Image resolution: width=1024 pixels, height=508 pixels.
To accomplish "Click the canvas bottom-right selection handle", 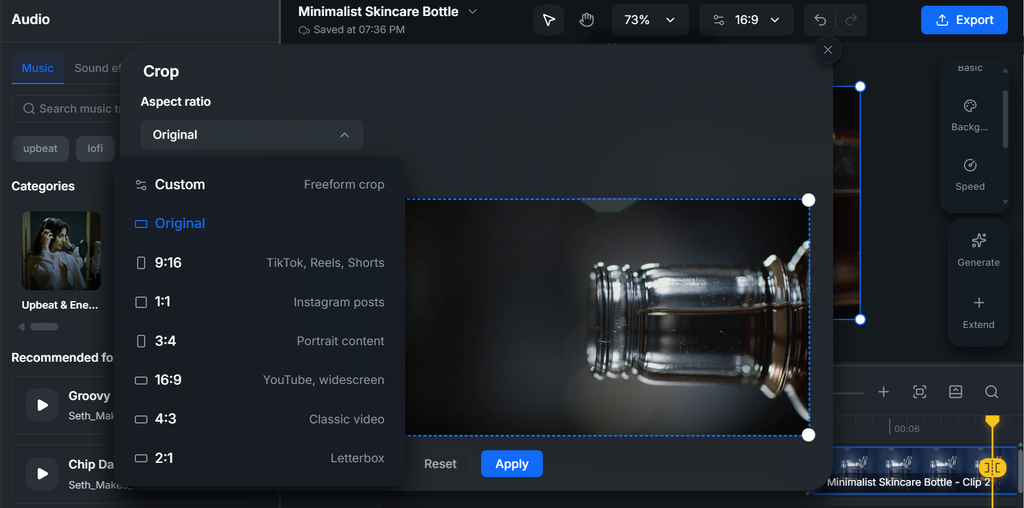I will [x=860, y=319].
